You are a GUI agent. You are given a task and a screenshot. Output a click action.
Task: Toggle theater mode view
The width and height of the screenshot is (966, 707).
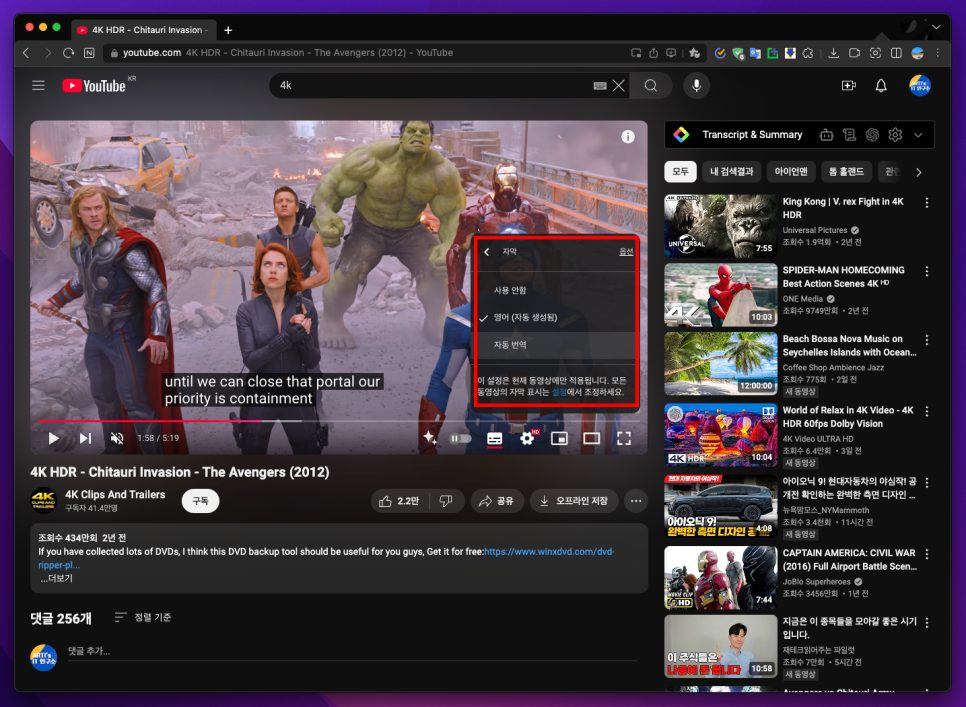tap(591, 438)
